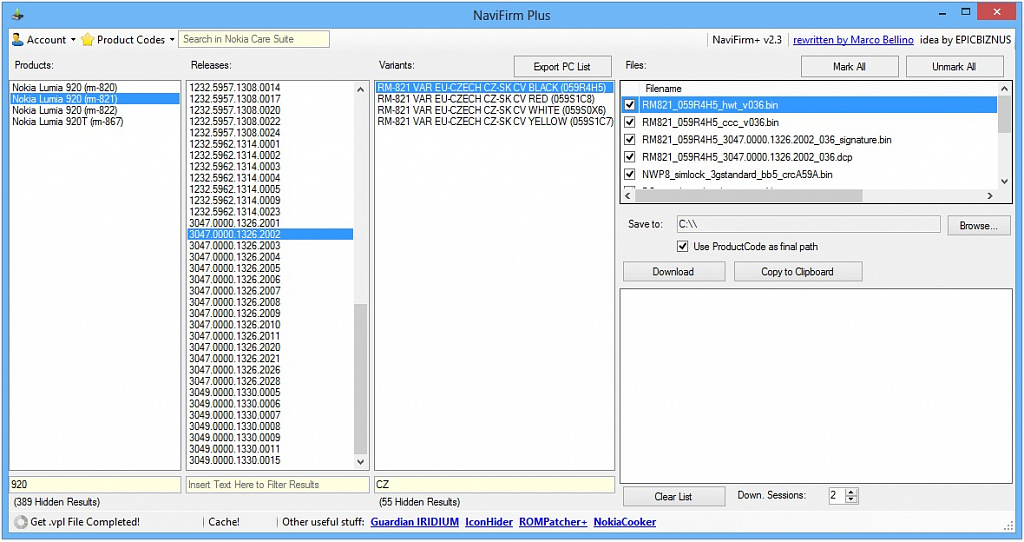Select the CZ-SK CV RED (059S1C8) variant
This screenshot has height=542, width=1024.
pos(494,99)
